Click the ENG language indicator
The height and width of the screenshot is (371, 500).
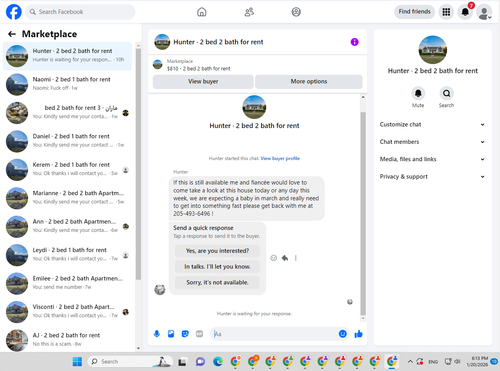tap(433, 361)
